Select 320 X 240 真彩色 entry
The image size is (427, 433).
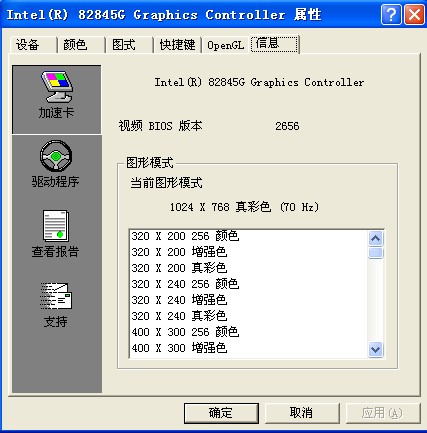coord(179,316)
